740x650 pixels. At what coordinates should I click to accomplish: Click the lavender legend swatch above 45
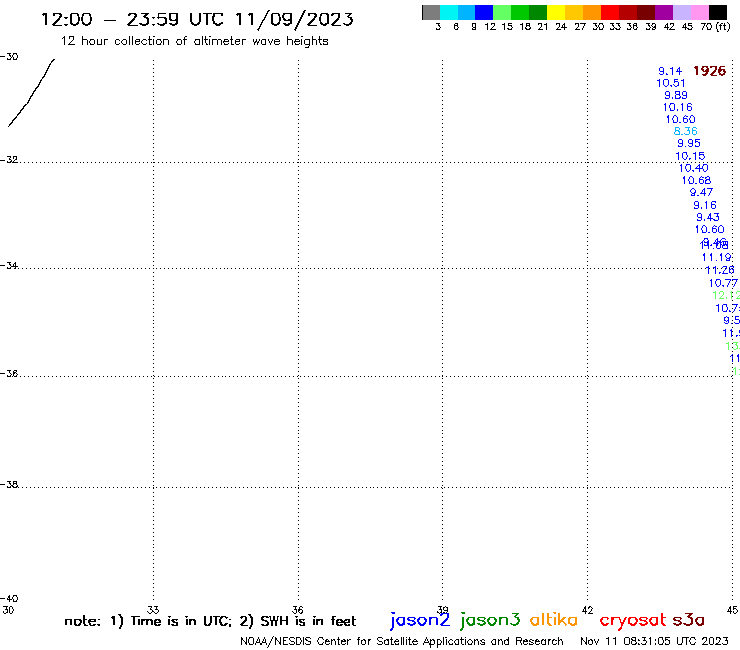point(681,12)
